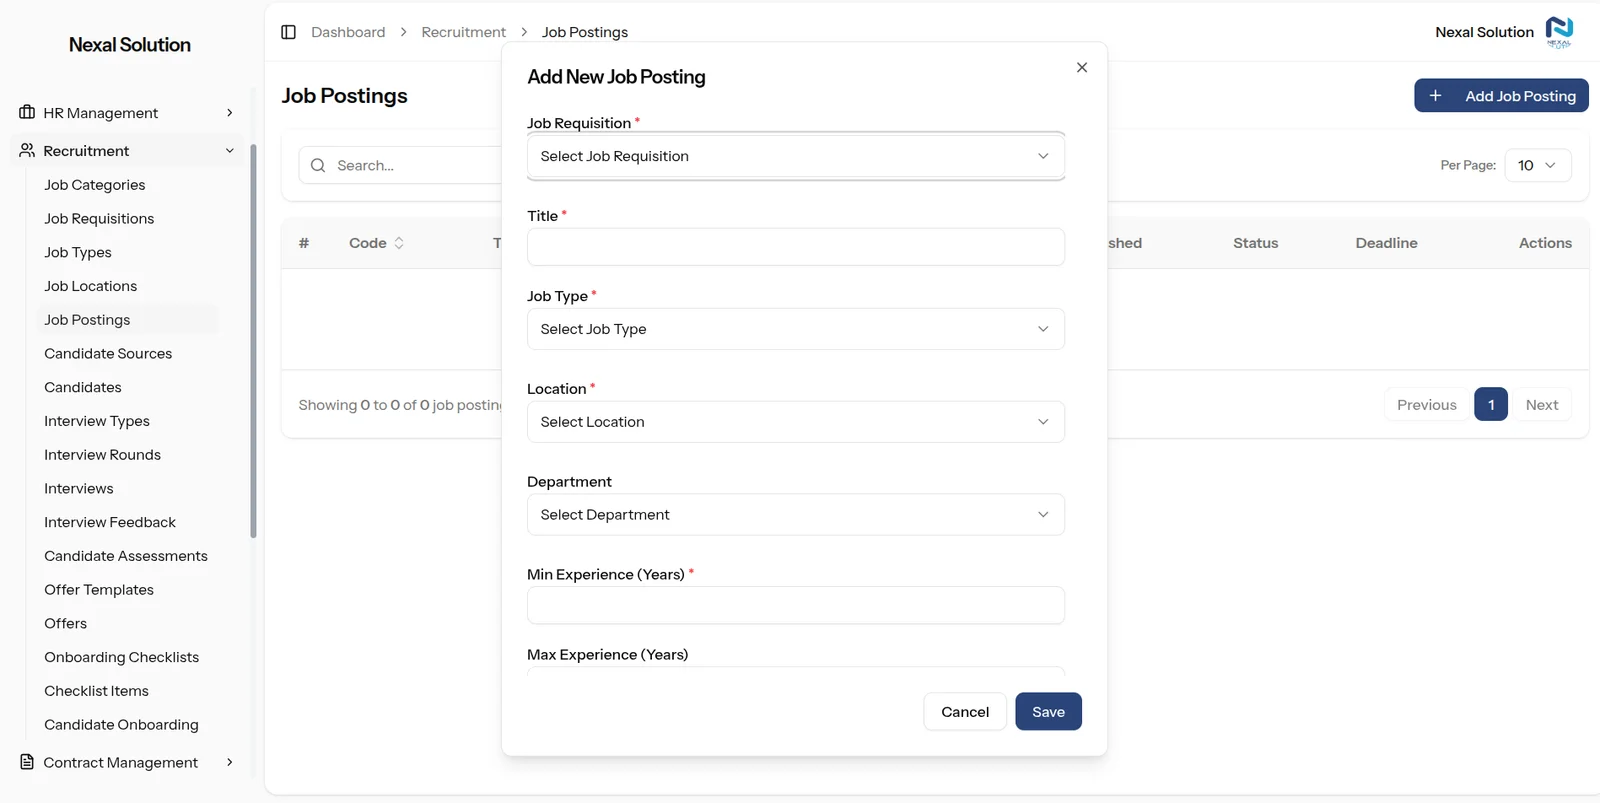Open the Select Job Requisition dropdown
The image size is (1600, 803).
pos(795,156)
